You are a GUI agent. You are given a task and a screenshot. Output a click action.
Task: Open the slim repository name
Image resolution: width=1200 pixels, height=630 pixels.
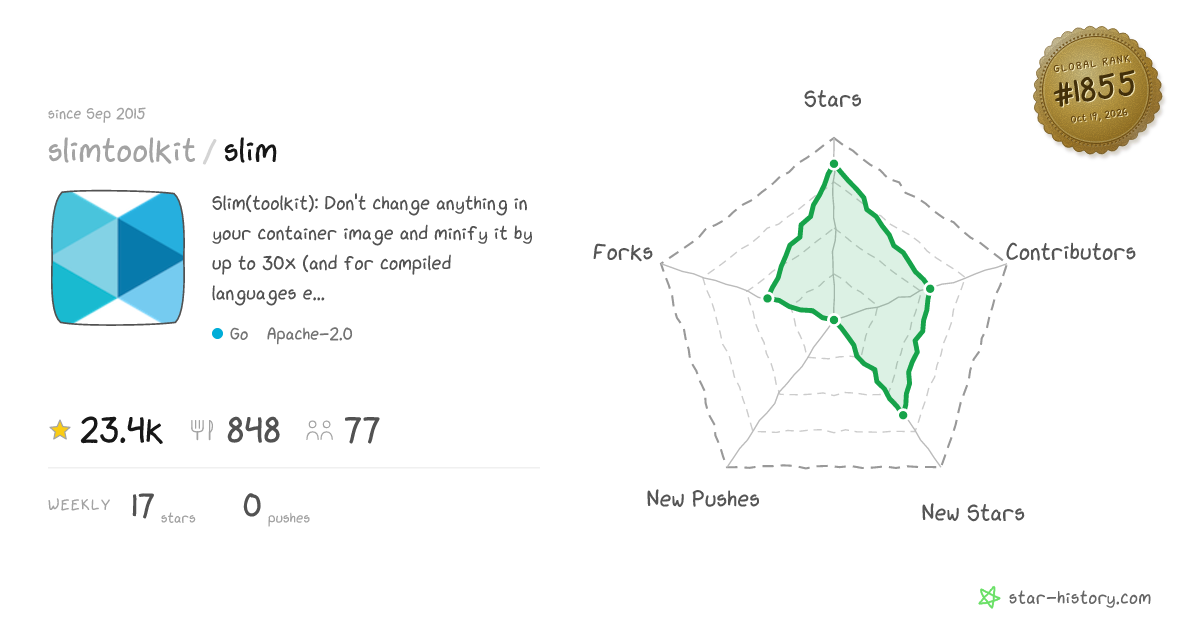(x=250, y=152)
